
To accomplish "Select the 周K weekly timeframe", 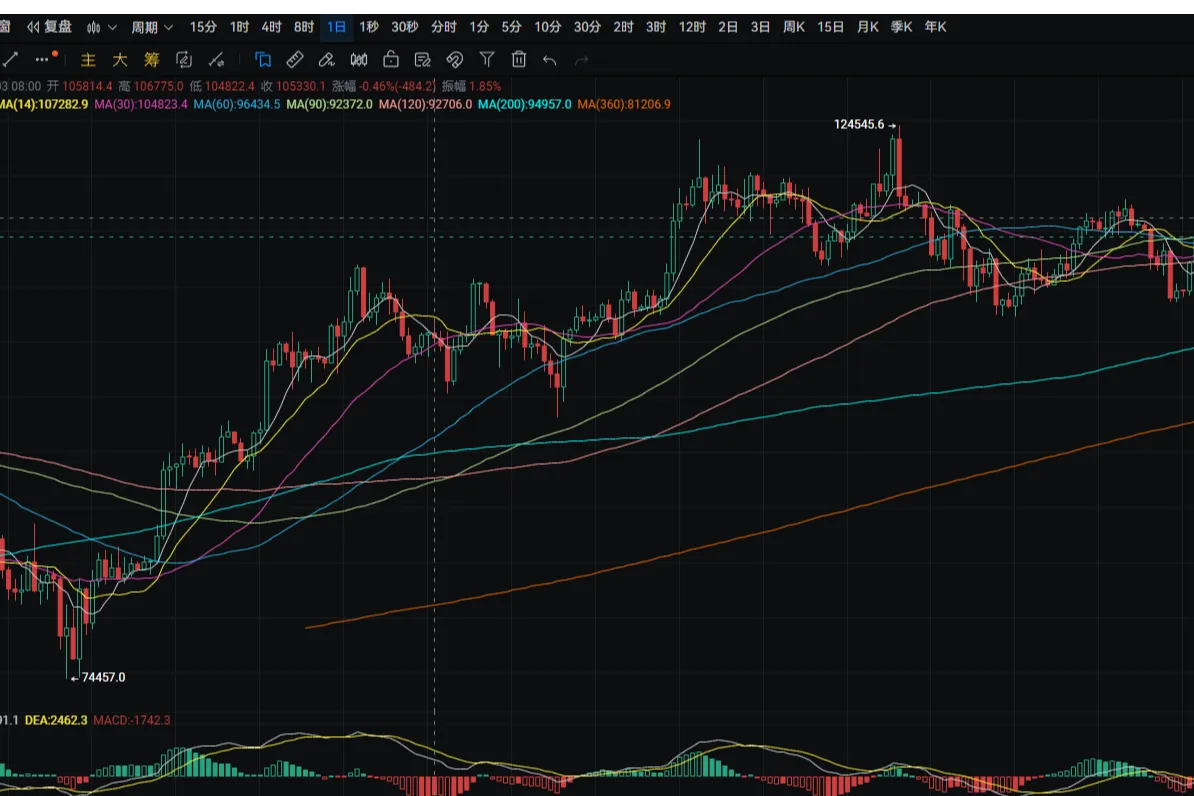I will tap(794, 27).
